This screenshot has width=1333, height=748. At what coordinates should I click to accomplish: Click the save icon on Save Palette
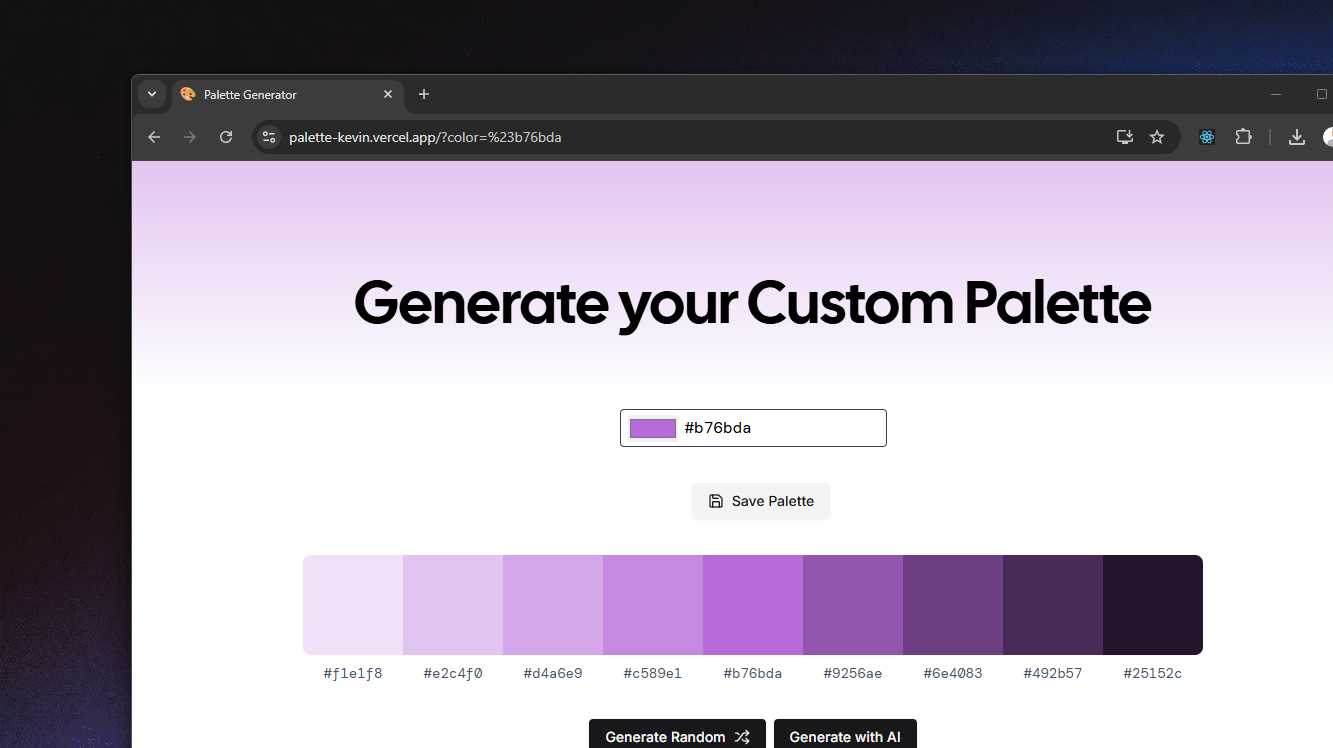click(716, 501)
